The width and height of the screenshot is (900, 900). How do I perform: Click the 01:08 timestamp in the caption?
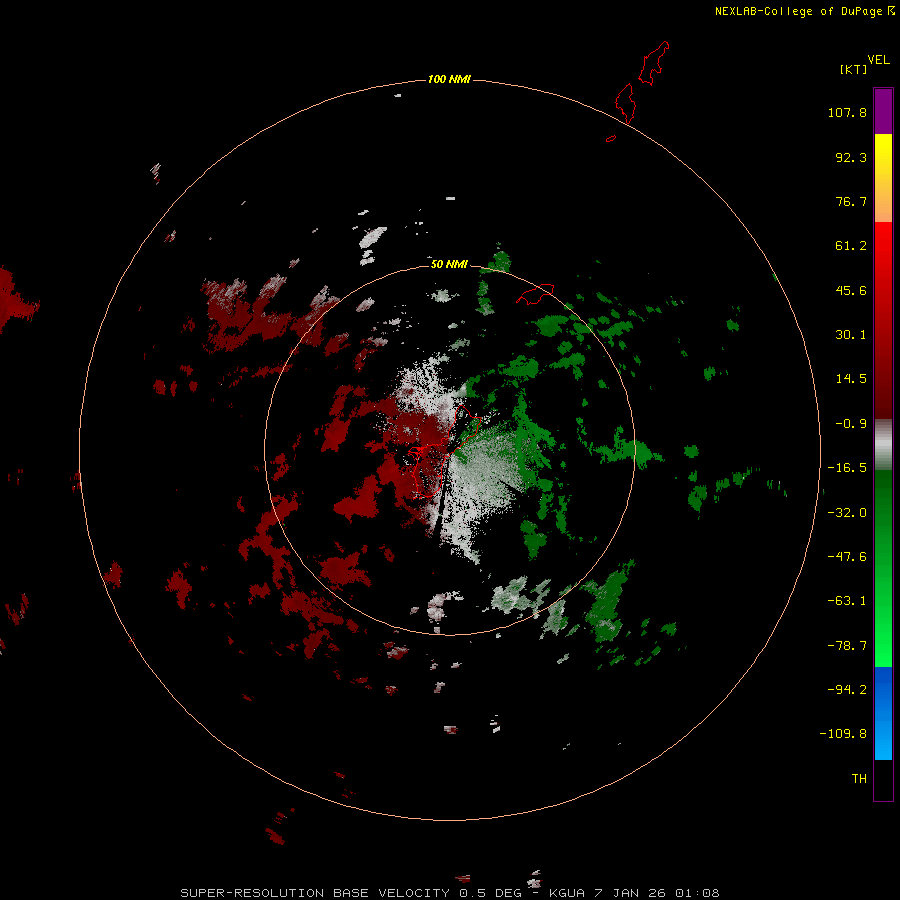pos(697,893)
